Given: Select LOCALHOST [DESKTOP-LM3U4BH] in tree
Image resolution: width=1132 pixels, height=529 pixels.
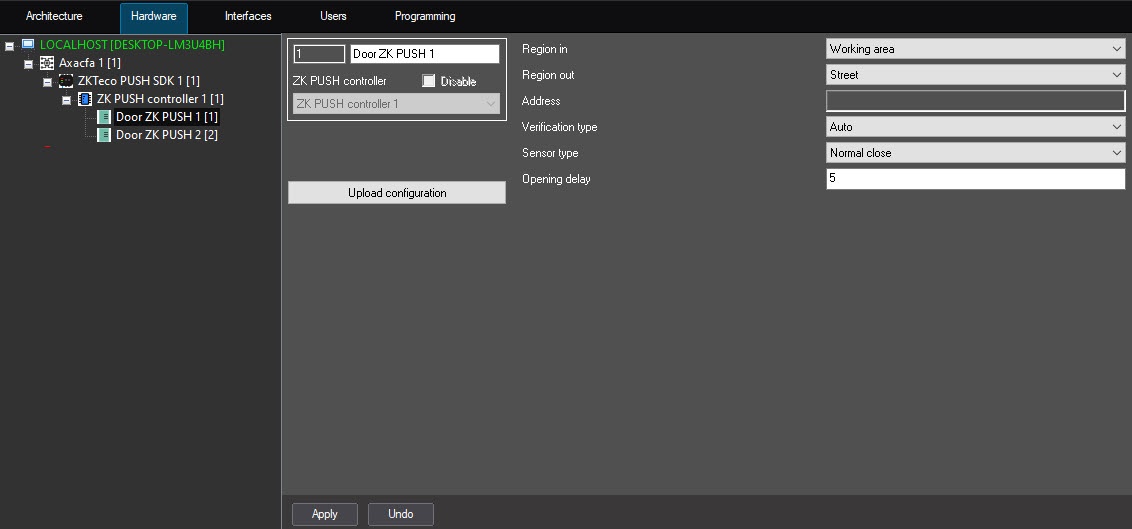Looking at the screenshot, I should click(x=132, y=45).
